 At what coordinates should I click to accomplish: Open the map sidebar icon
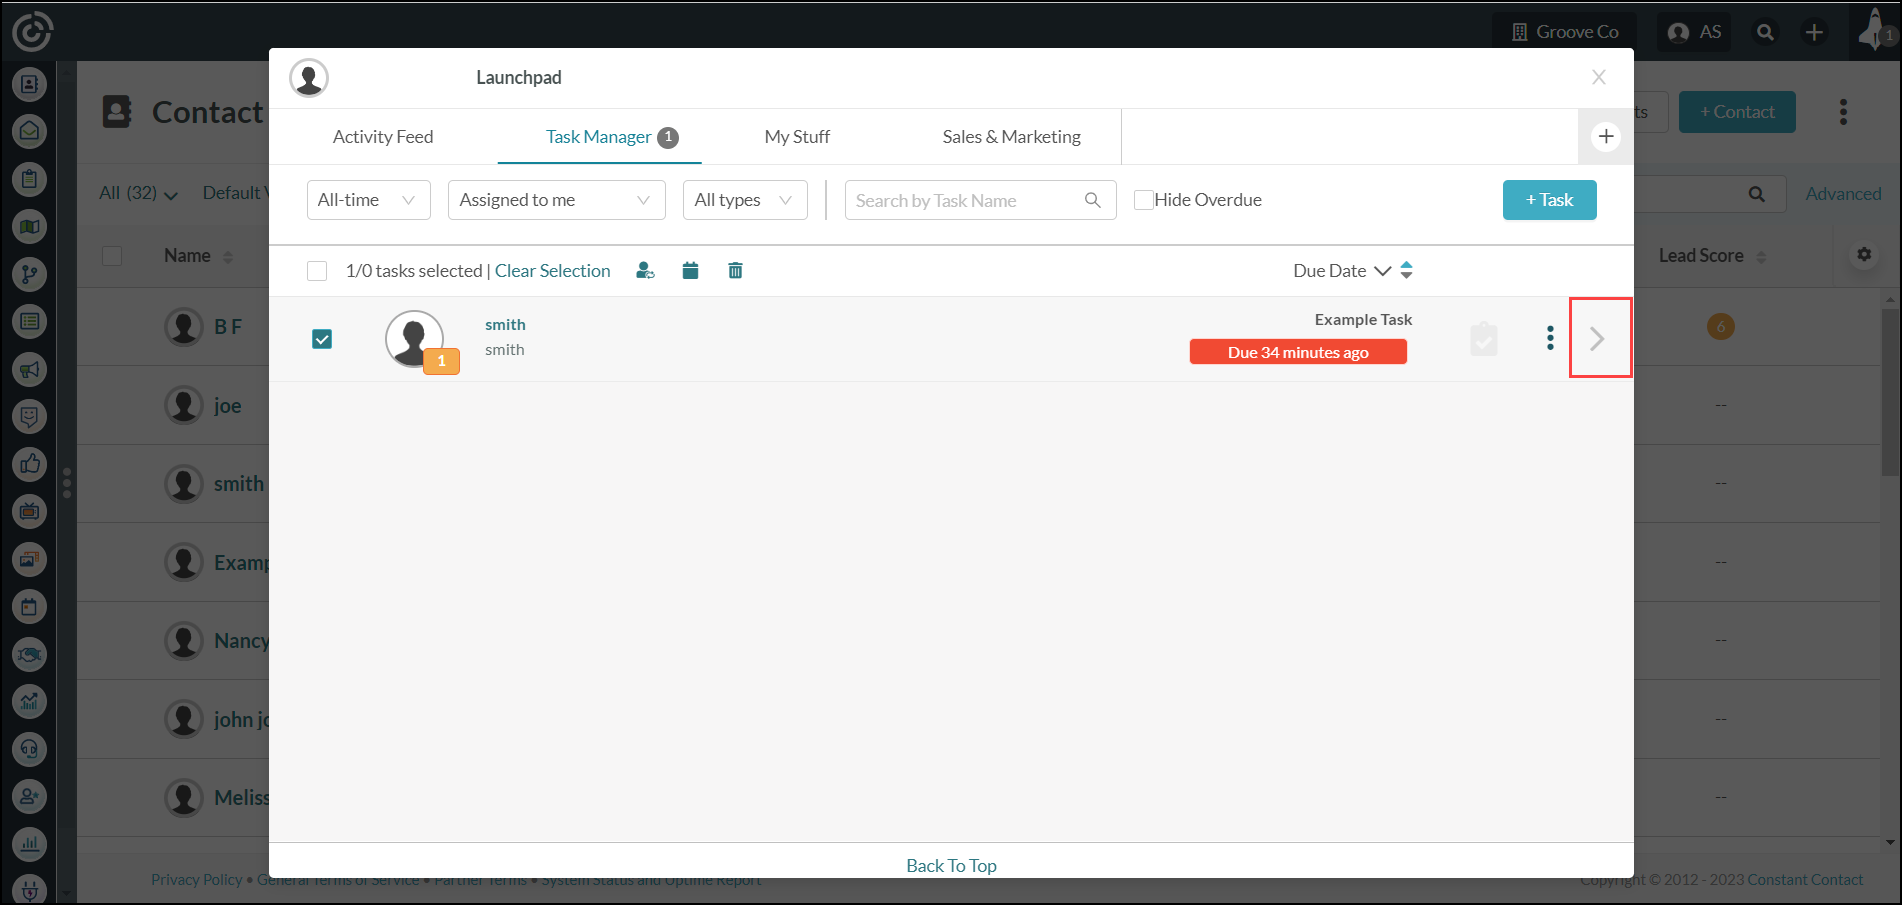click(30, 227)
